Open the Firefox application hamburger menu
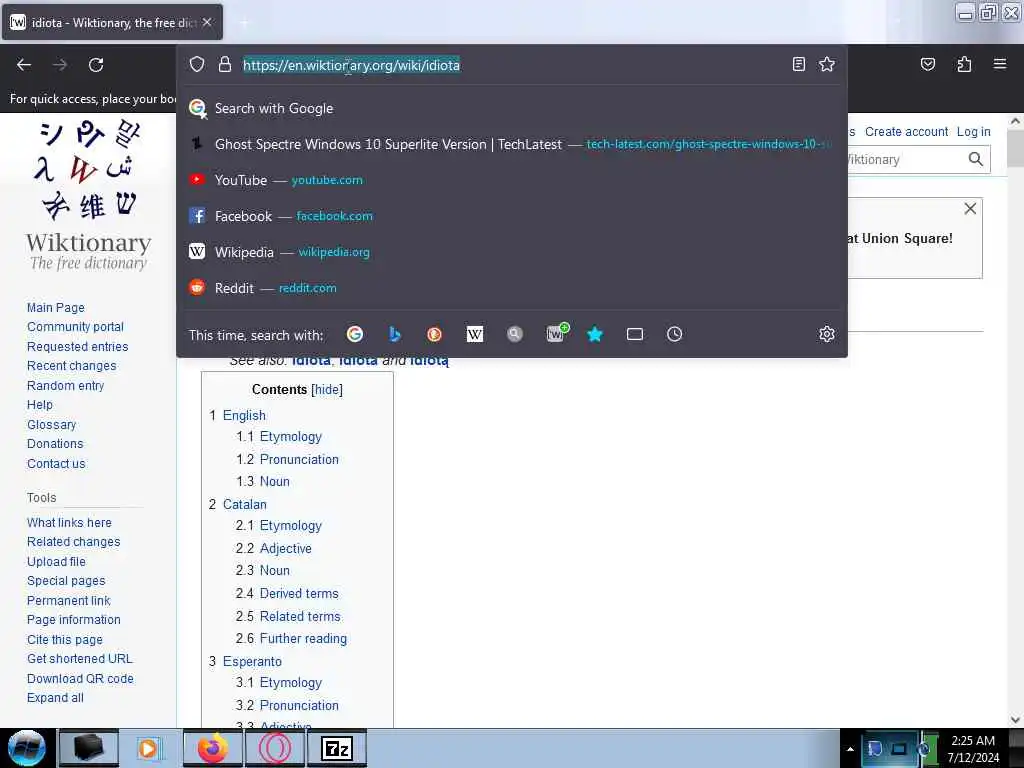Image resolution: width=1024 pixels, height=768 pixels. click(999, 64)
